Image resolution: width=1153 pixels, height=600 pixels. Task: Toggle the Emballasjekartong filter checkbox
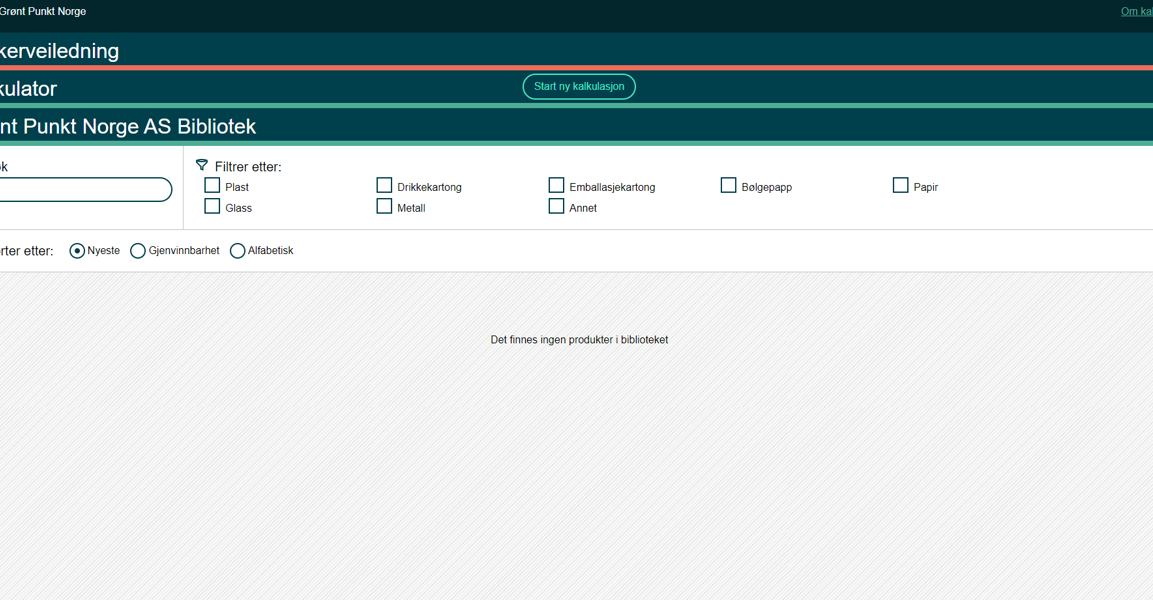pyautogui.click(x=556, y=185)
